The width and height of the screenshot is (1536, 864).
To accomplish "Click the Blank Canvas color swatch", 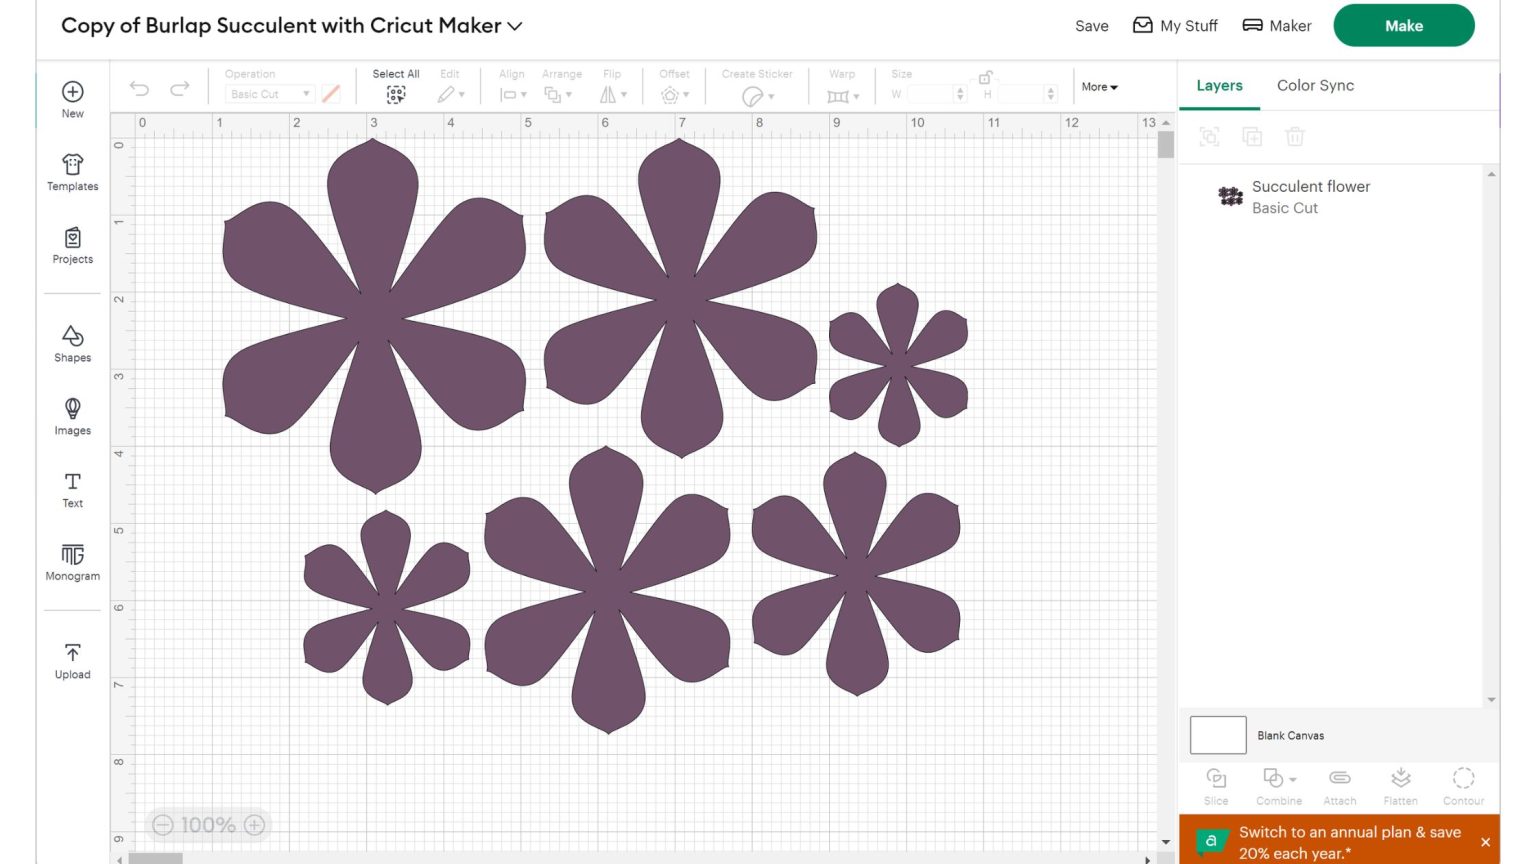I will pos(1217,735).
